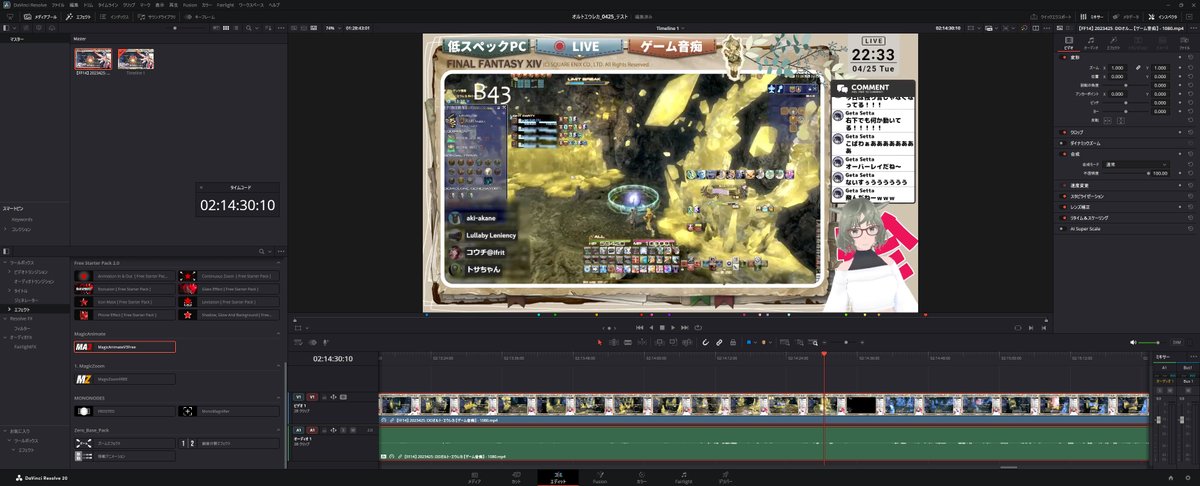Select MonoMagnifier effect
This screenshot has height=486, width=1200.
point(229,411)
